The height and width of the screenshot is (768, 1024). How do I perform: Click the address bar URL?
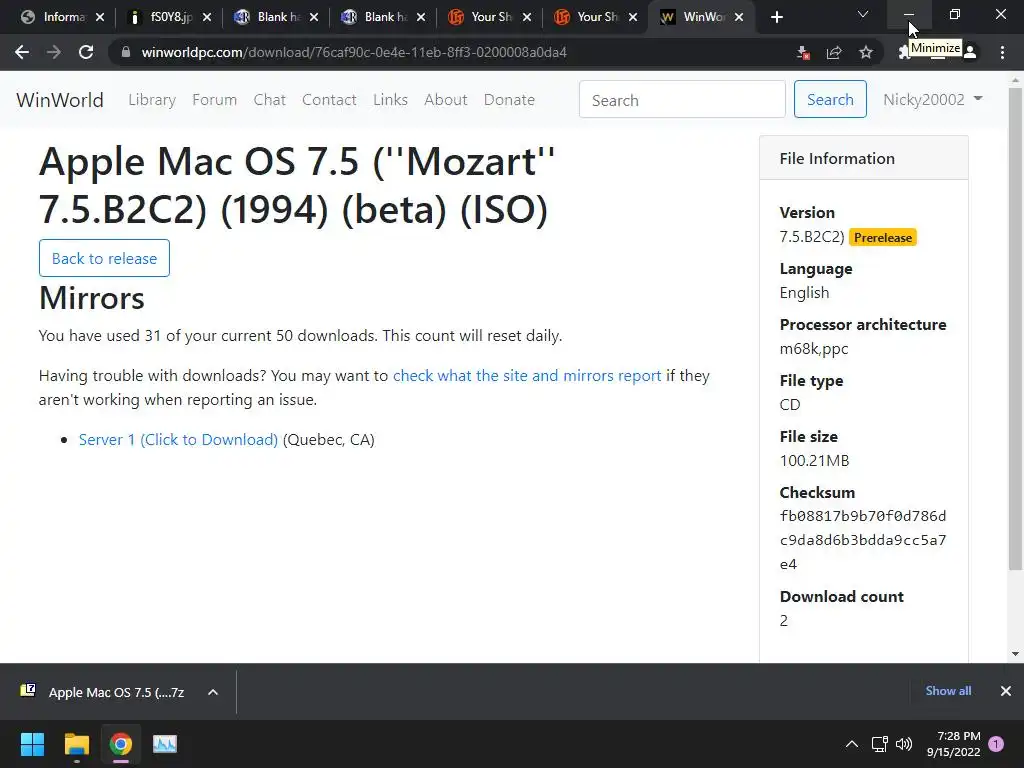(354, 52)
